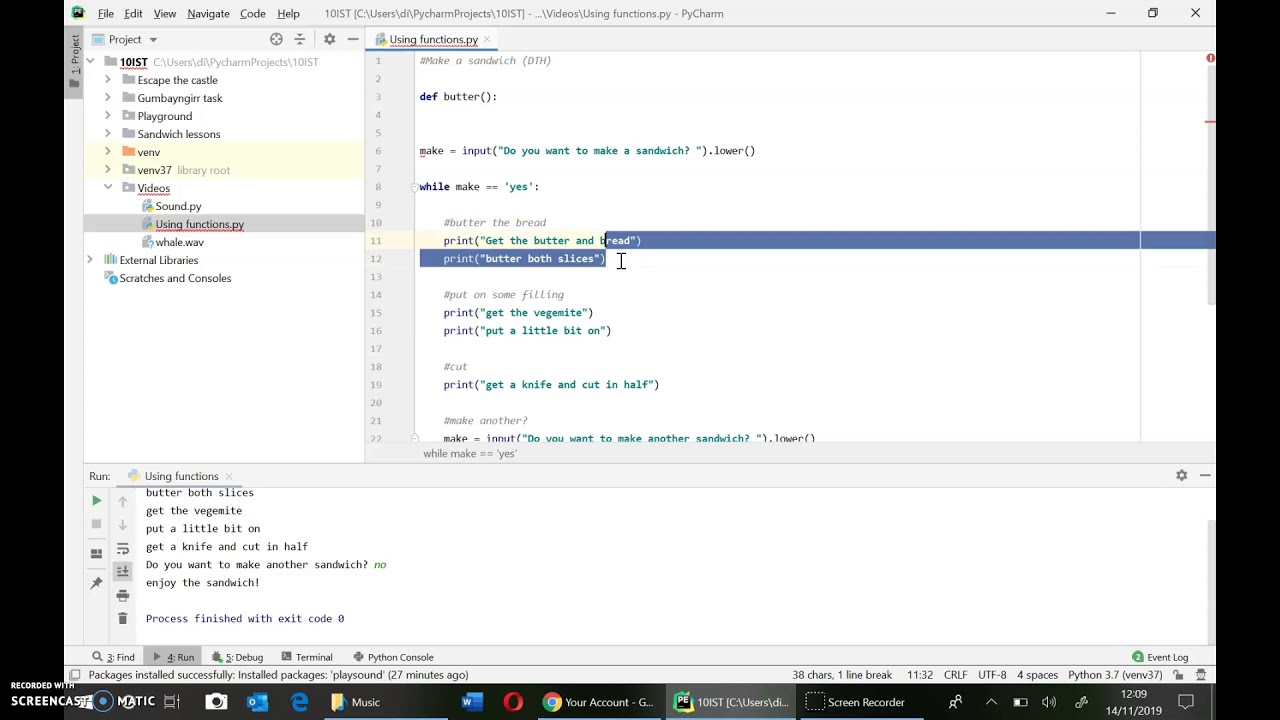Screen dimensions: 1280x720
Task: Open the Event Log
Action: click(x=1160, y=657)
